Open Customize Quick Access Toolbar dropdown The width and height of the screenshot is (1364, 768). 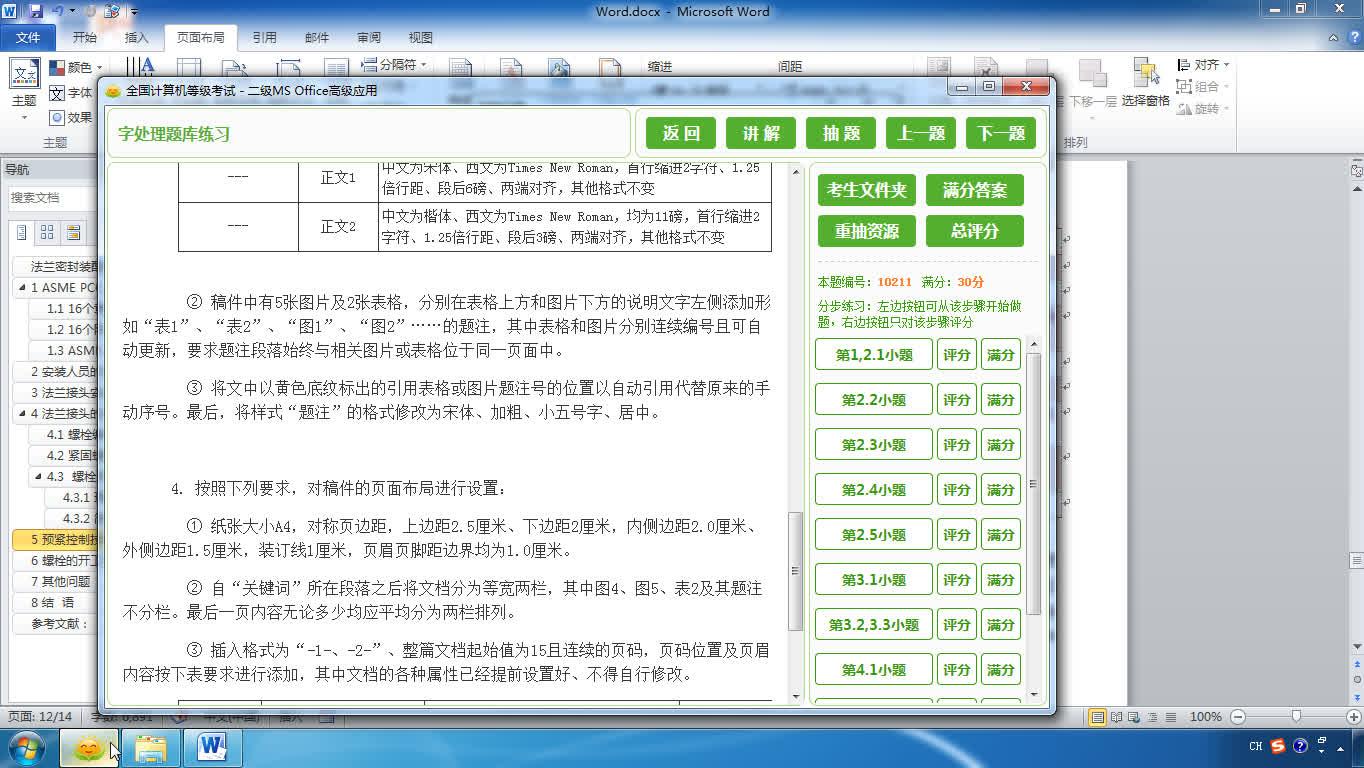click(135, 12)
